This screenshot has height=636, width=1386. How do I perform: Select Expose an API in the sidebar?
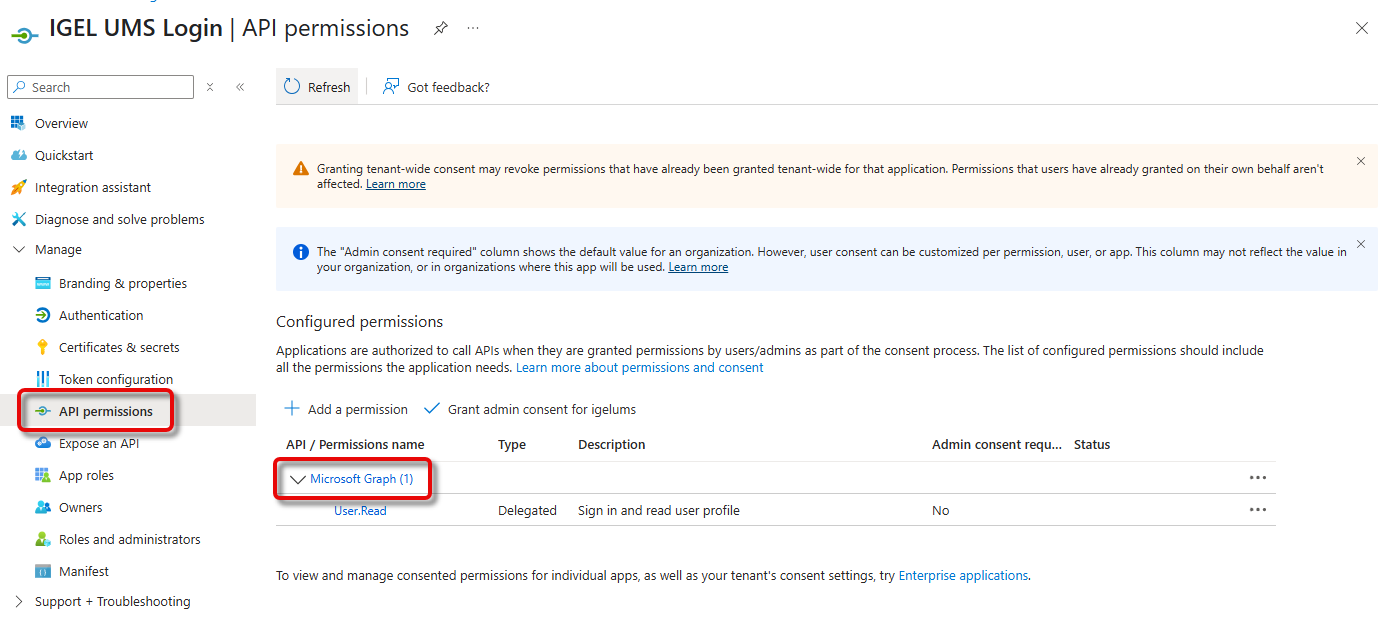[x=99, y=443]
